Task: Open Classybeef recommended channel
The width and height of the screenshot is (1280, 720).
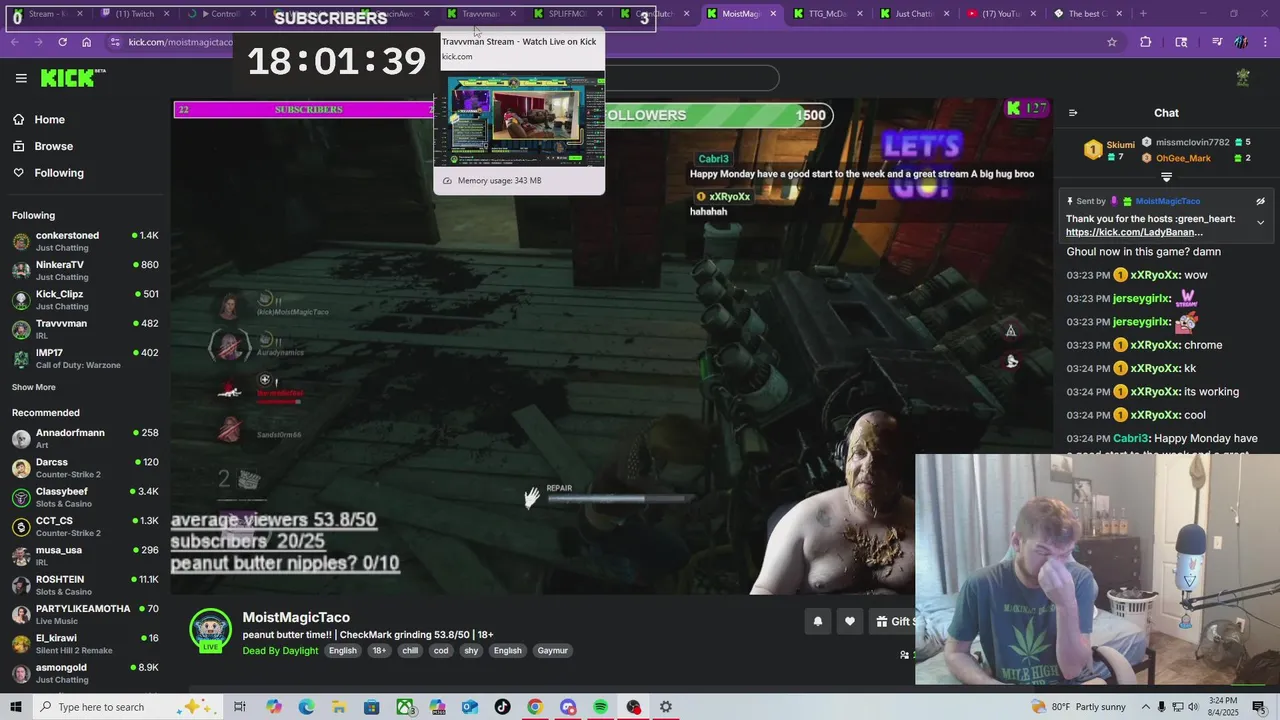Action: pos(85,497)
